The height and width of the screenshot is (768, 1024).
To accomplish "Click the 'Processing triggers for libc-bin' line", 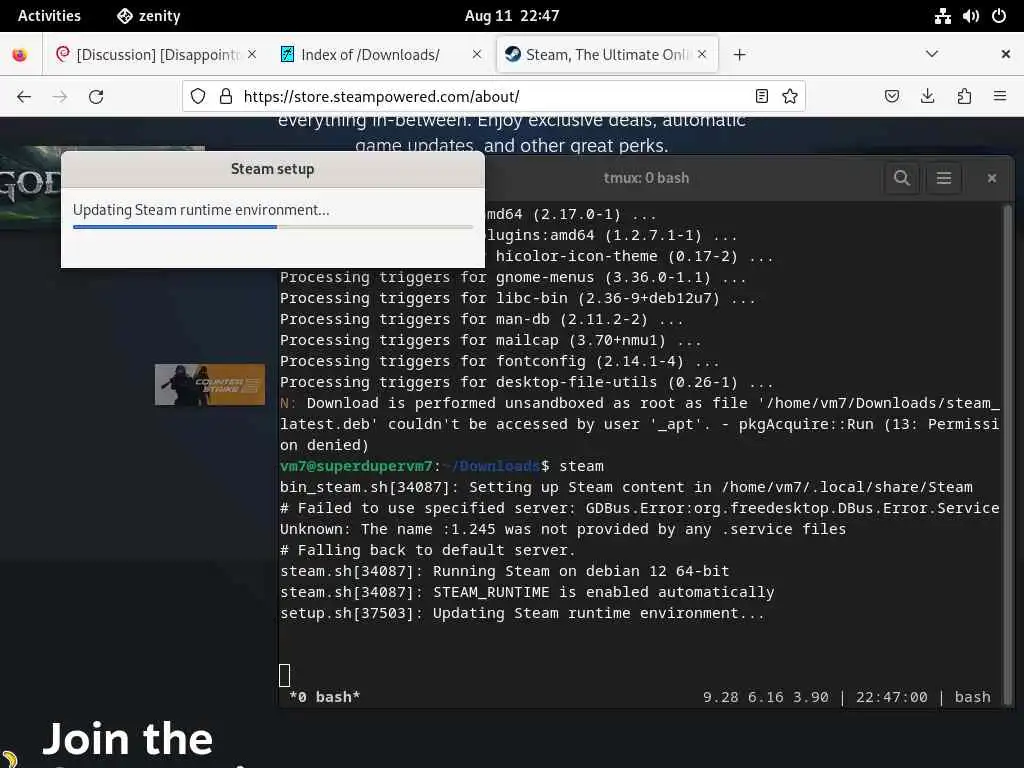I will (518, 298).
